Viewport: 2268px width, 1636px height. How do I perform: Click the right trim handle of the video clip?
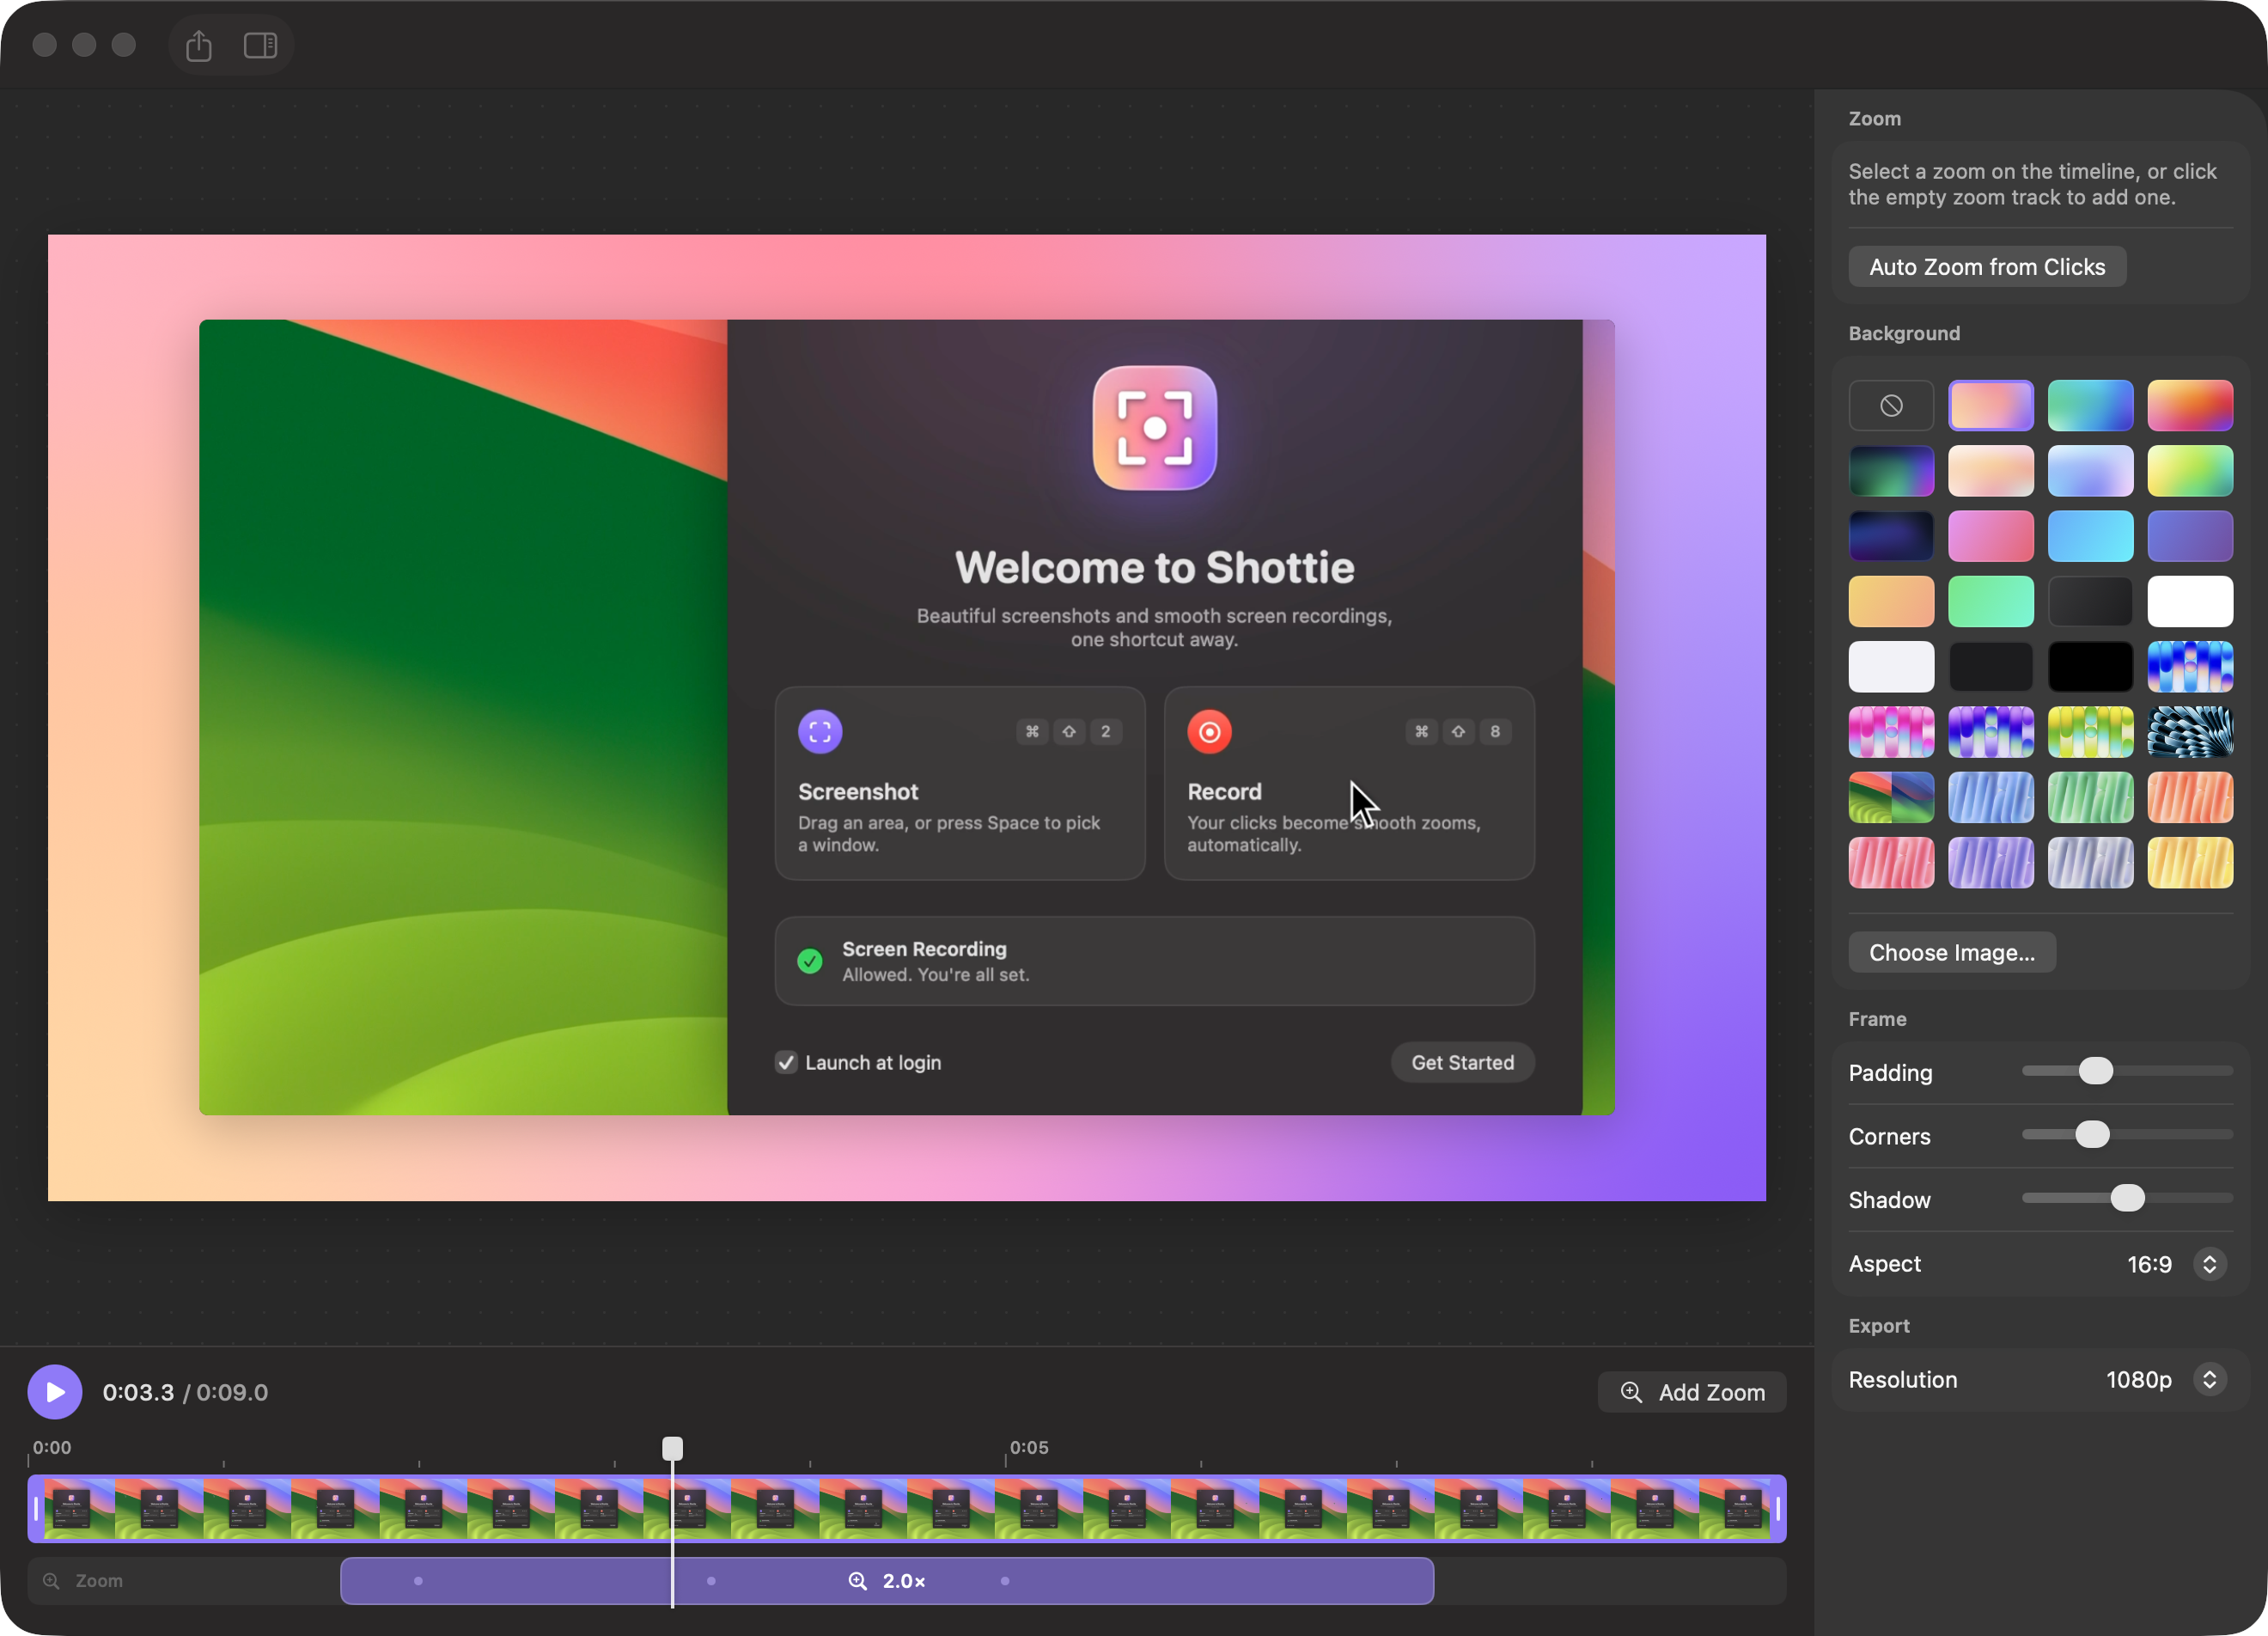pos(1777,1509)
